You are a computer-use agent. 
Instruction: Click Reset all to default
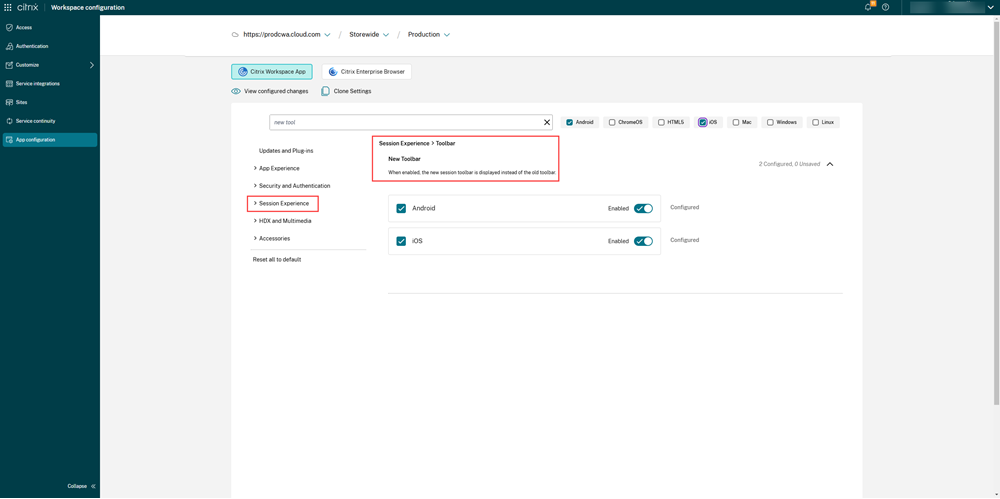pos(276,259)
